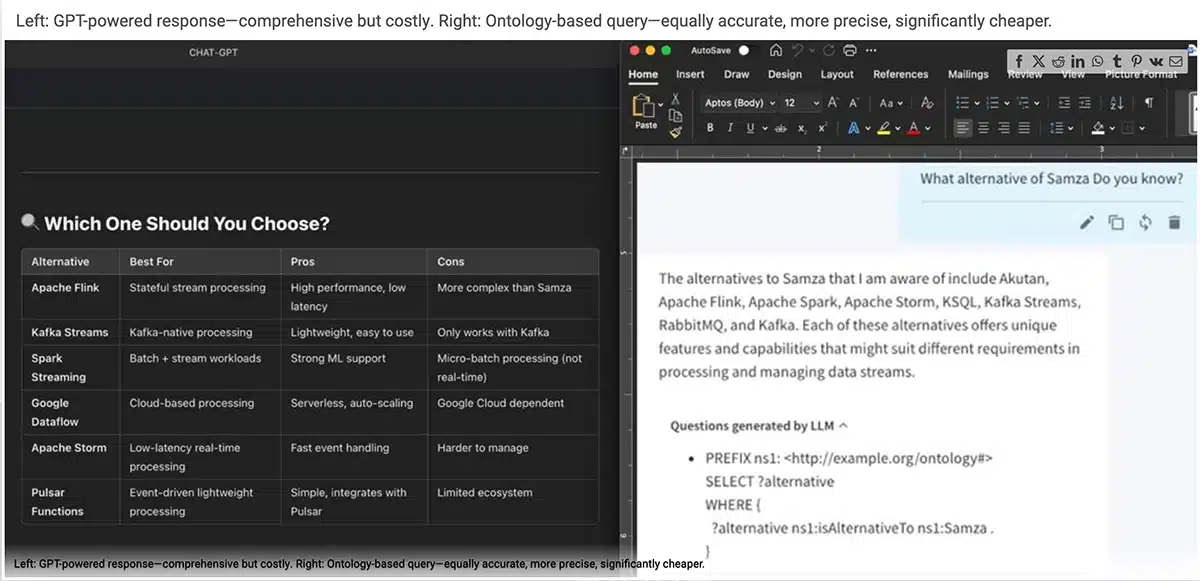Click the pencil edit icon under the question

click(x=1087, y=222)
